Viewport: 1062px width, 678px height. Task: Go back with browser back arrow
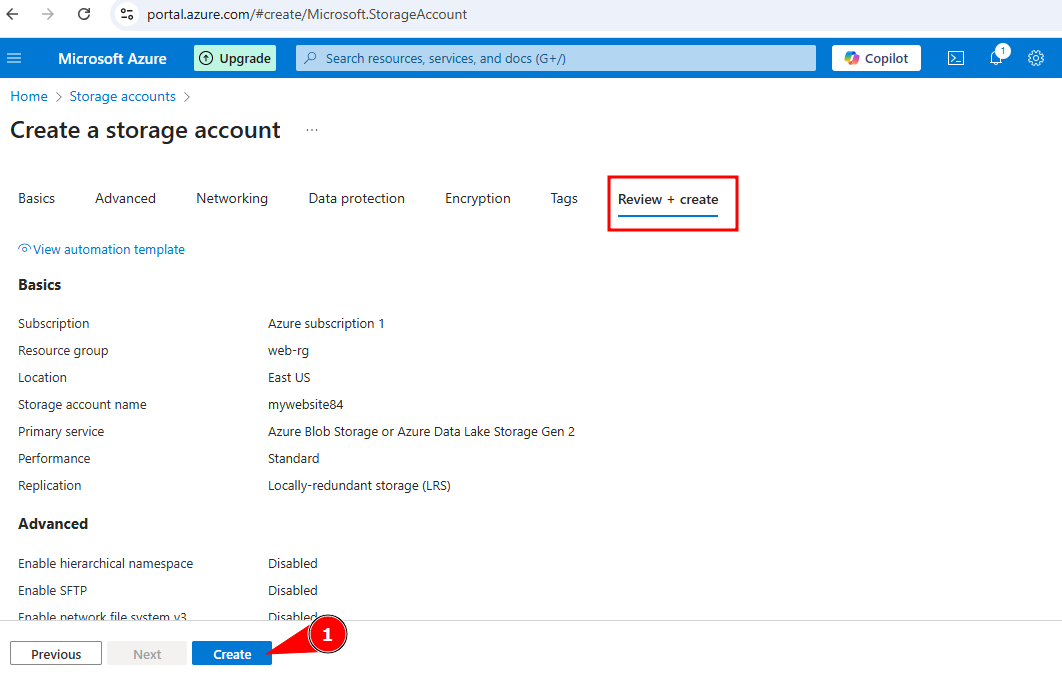pyautogui.click(x=12, y=14)
